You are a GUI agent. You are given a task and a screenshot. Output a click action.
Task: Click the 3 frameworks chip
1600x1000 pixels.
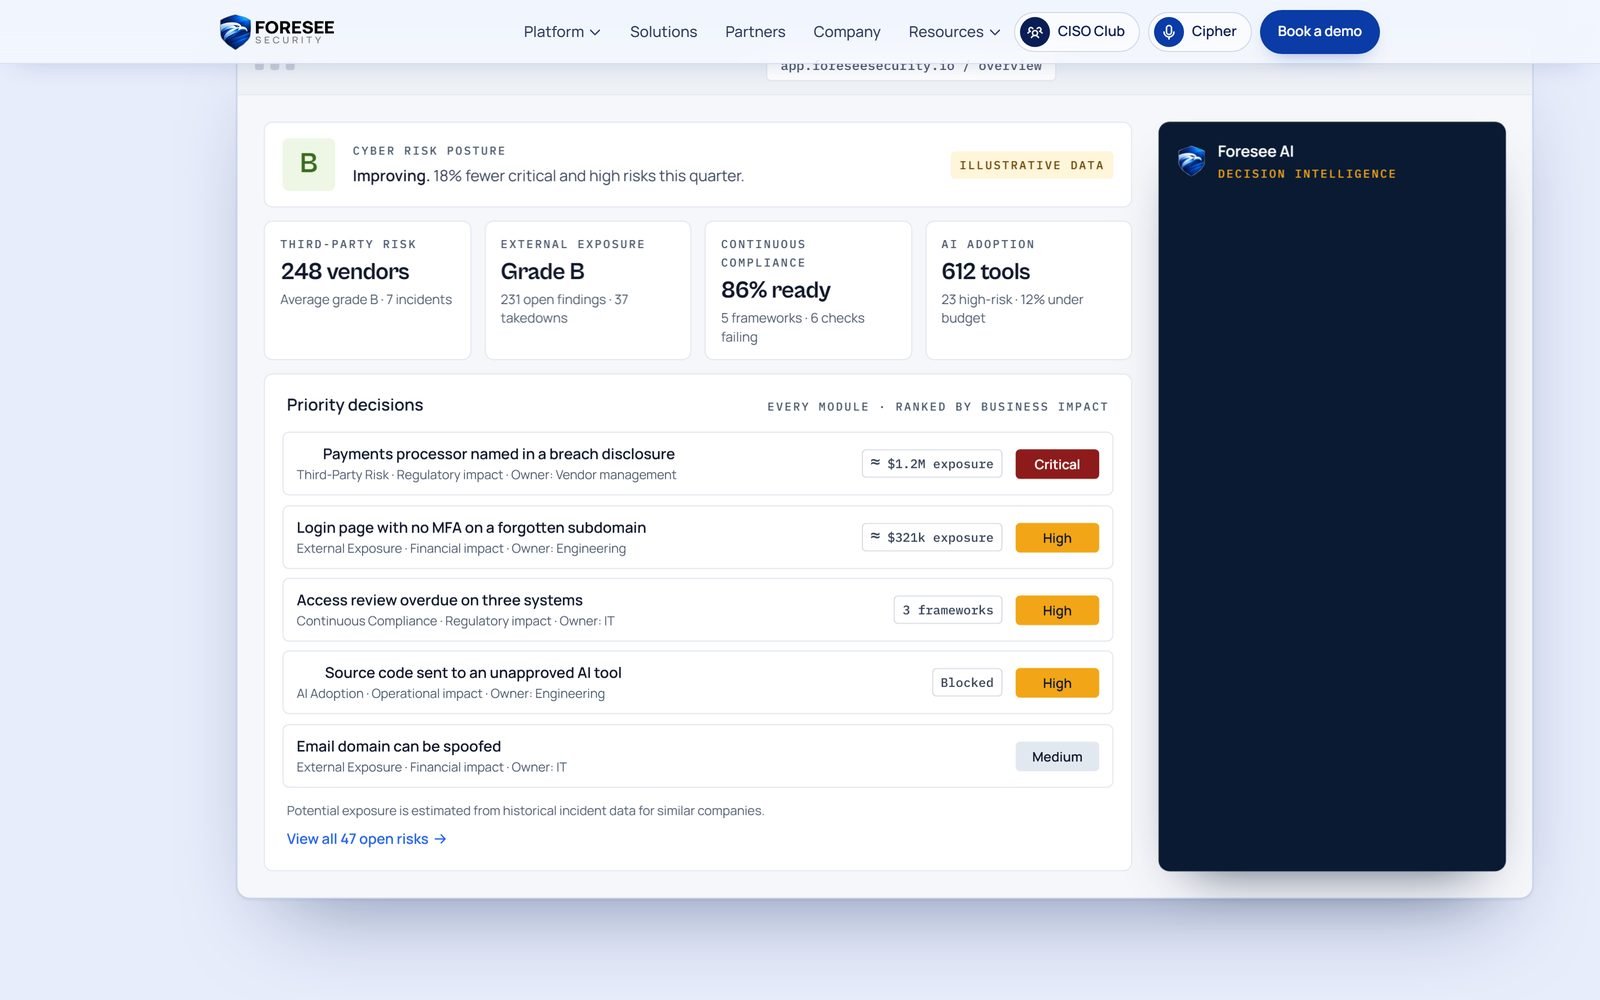[x=948, y=610]
